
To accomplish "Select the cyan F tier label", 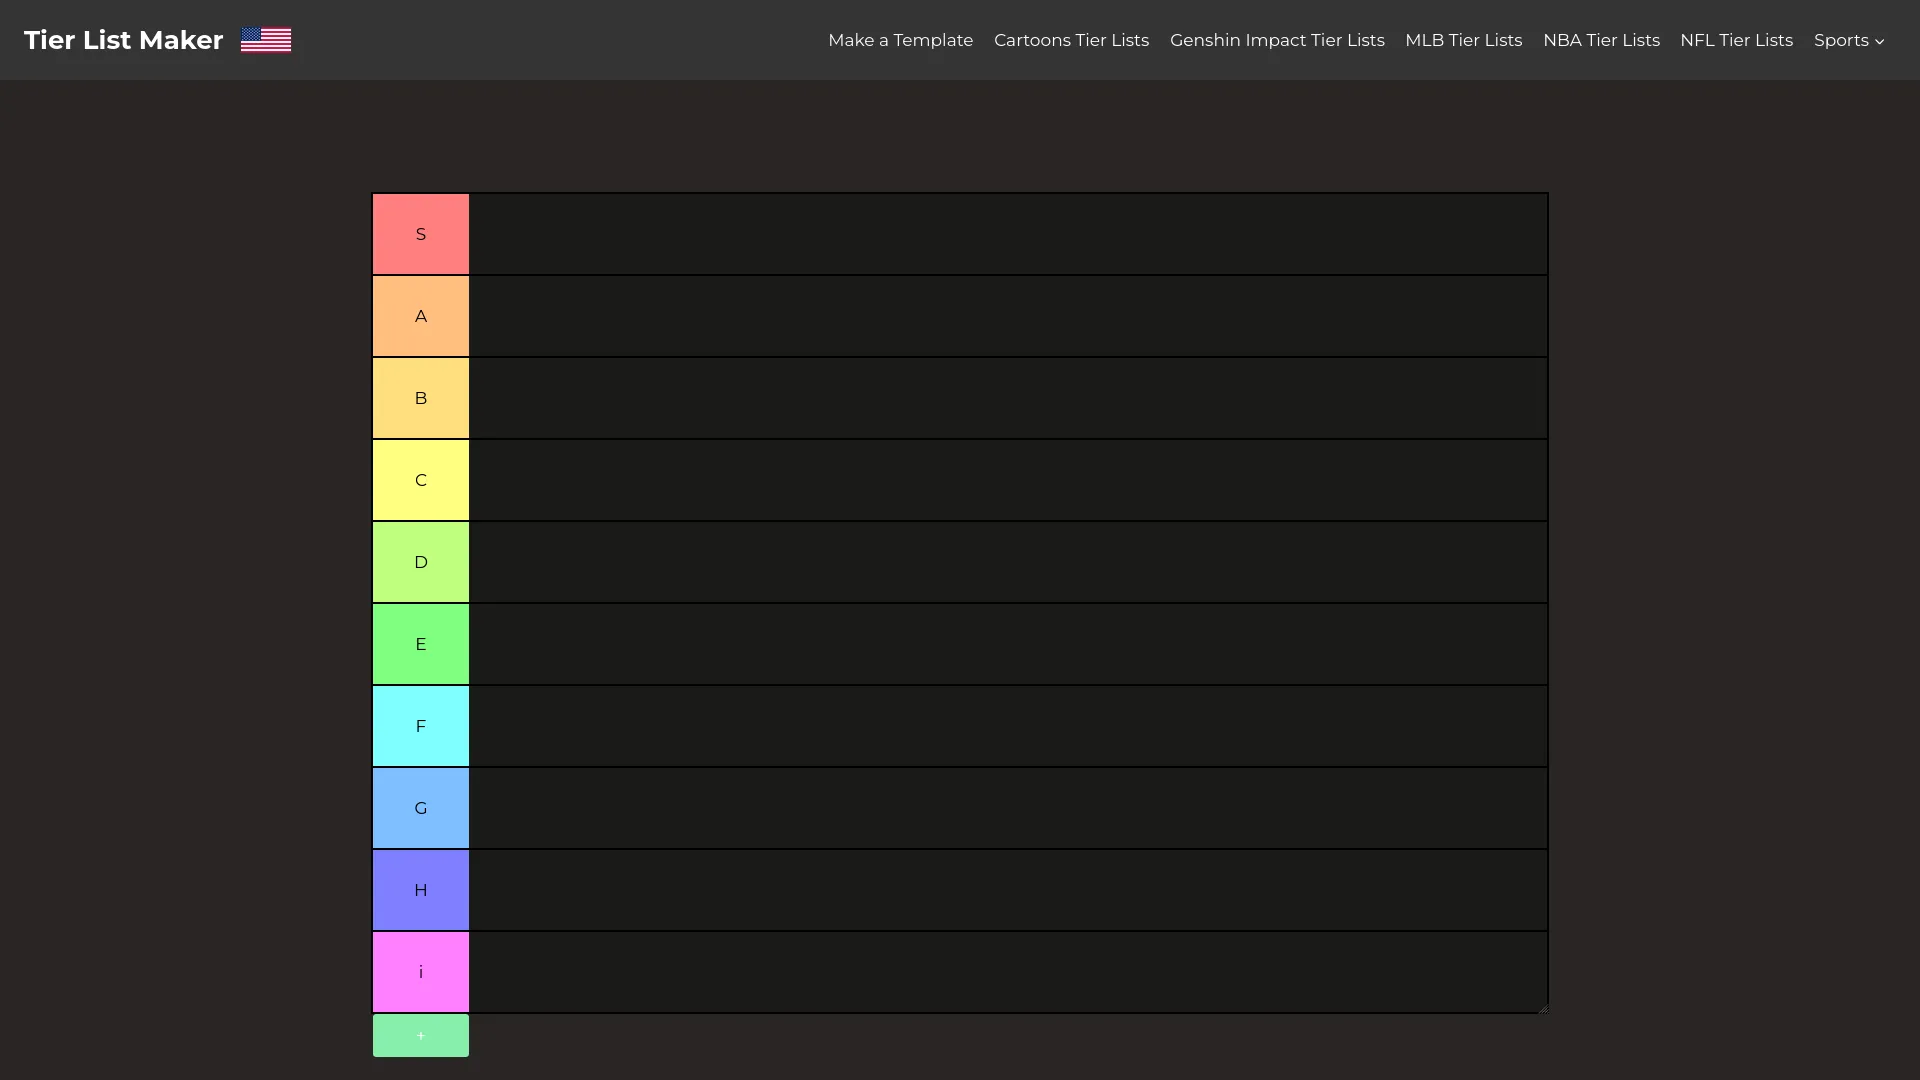I will [x=420, y=725].
